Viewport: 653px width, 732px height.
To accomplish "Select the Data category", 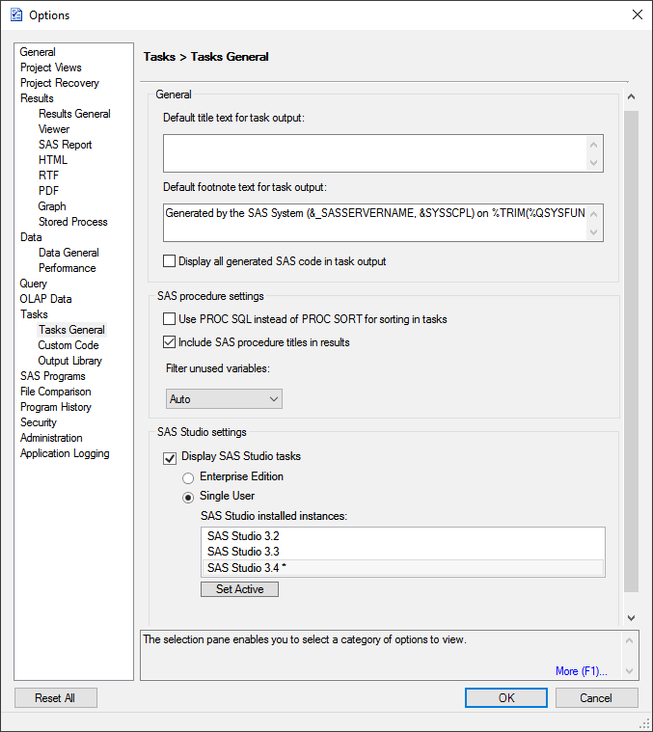I will pos(31,237).
